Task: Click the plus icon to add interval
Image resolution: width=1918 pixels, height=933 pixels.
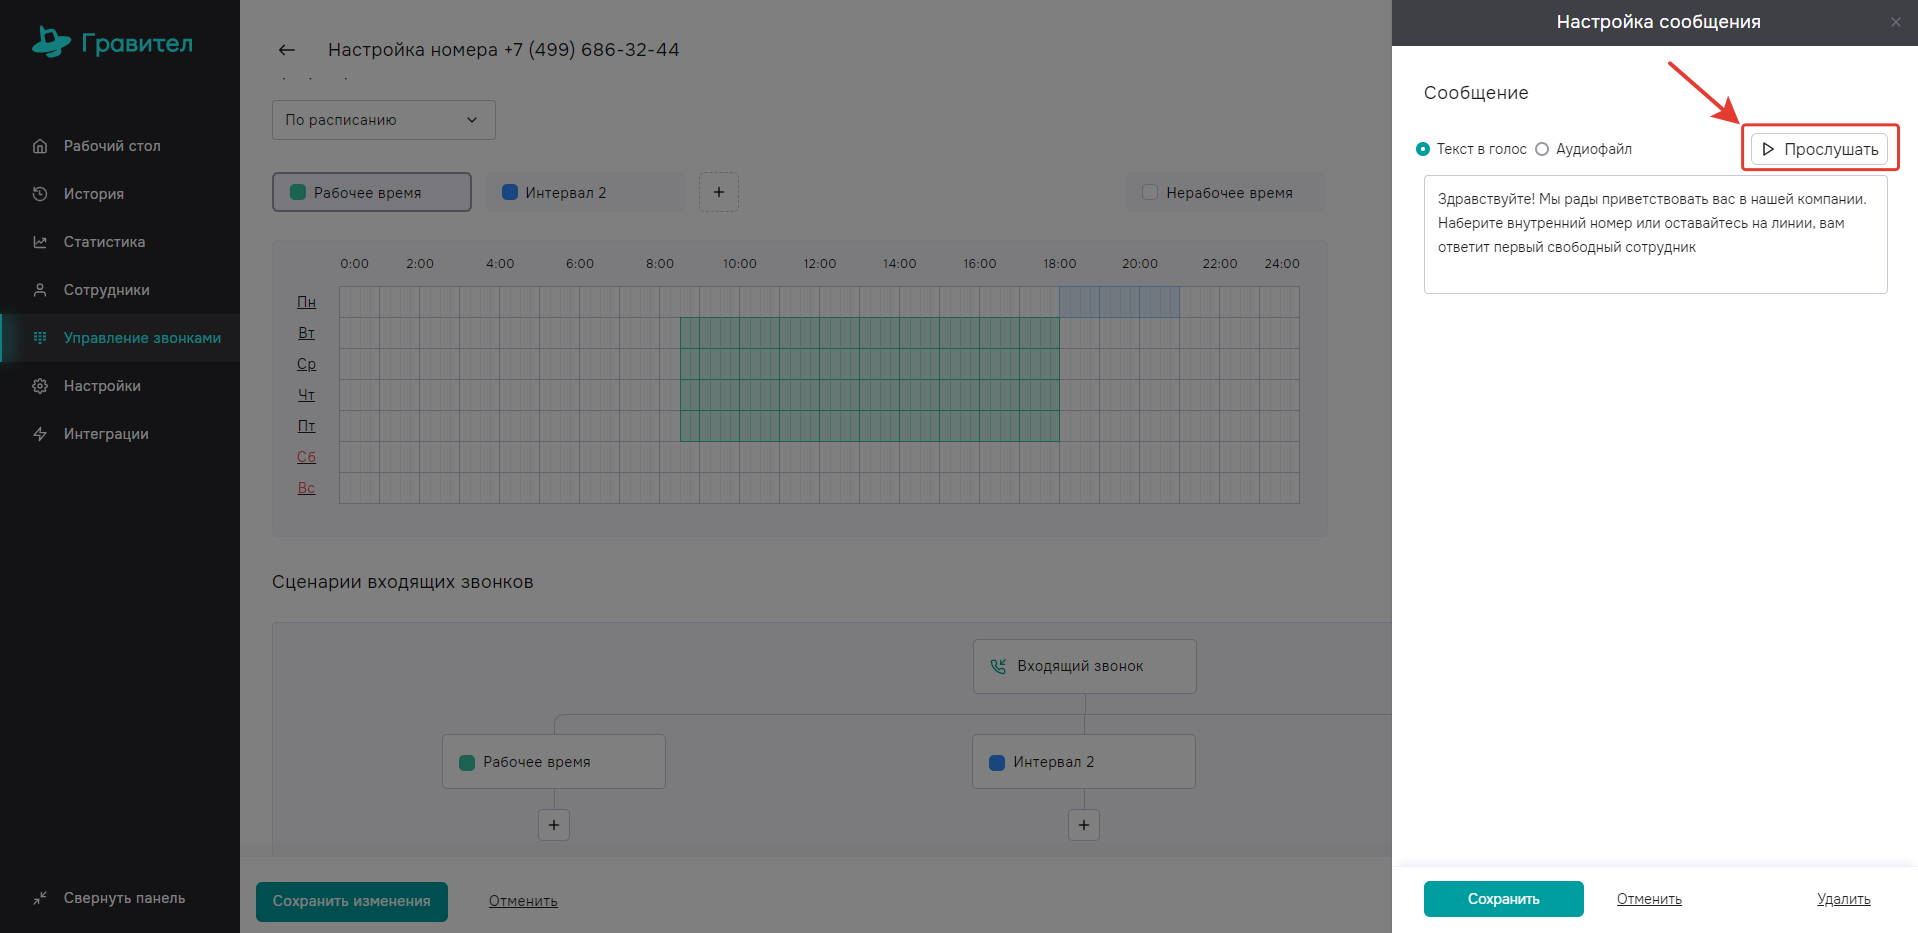Action: click(x=718, y=192)
